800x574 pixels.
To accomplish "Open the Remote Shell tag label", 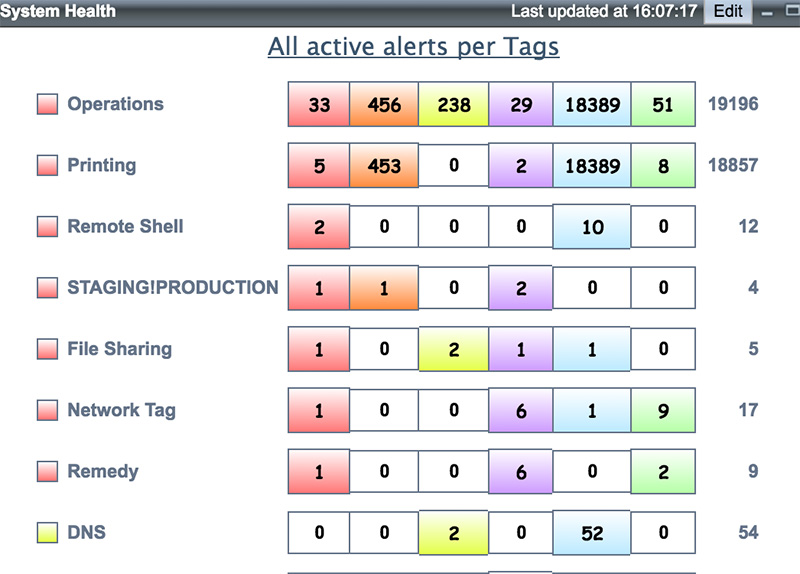I will 126,227.
